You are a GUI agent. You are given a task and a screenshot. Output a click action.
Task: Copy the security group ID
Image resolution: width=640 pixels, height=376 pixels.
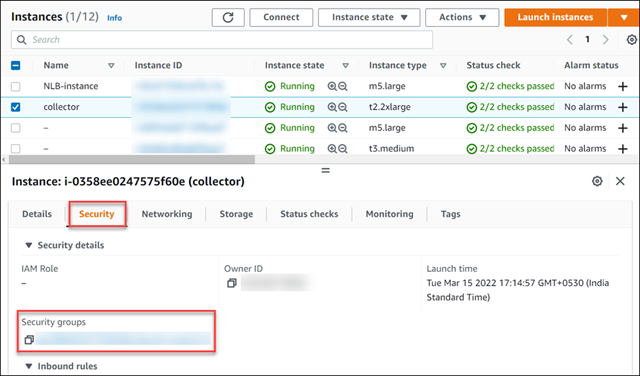click(x=29, y=340)
